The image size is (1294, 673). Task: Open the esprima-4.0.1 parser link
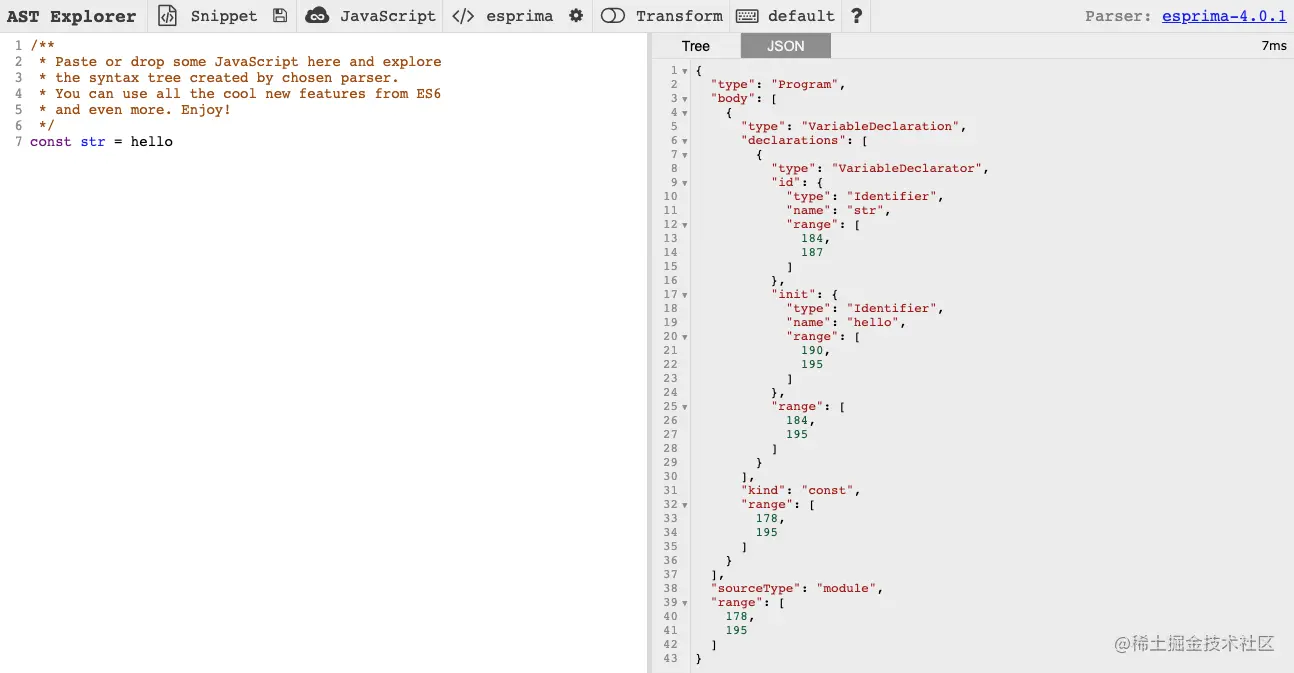coord(1224,16)
